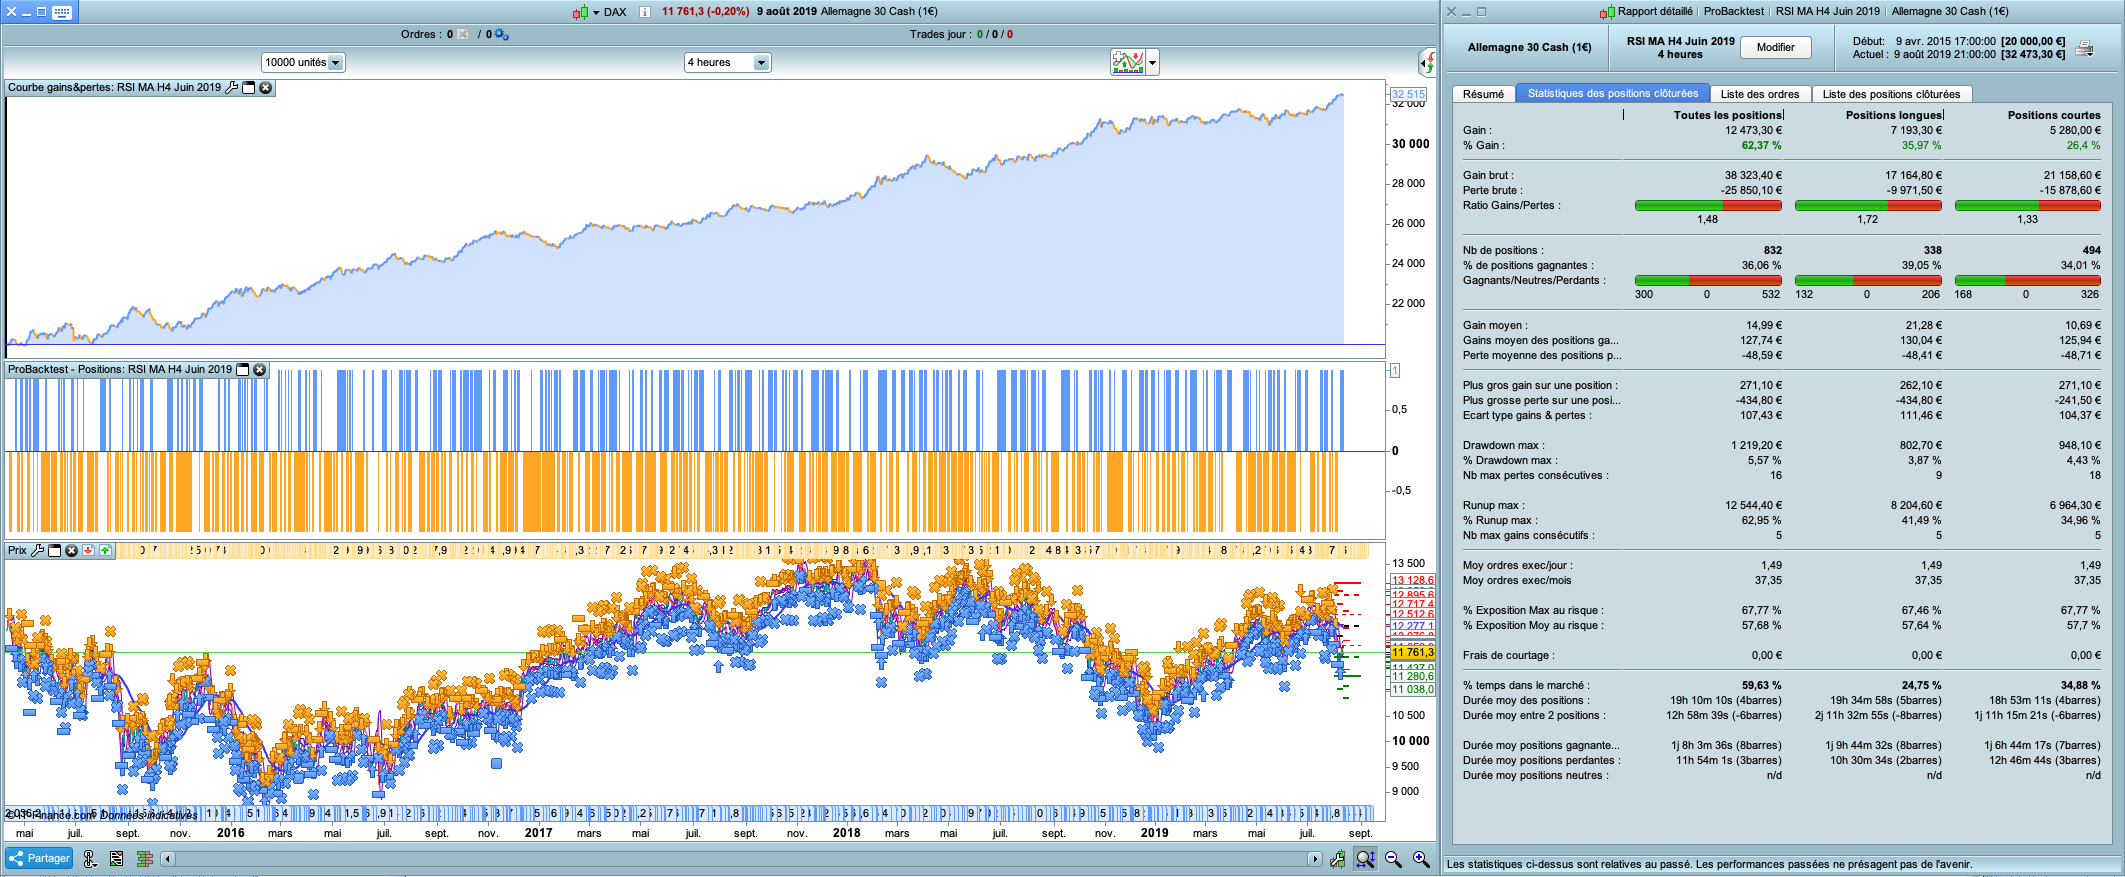2125x877 pixels.
Task: Toggle maximize on the Prix panel
Action: (55, 551)
